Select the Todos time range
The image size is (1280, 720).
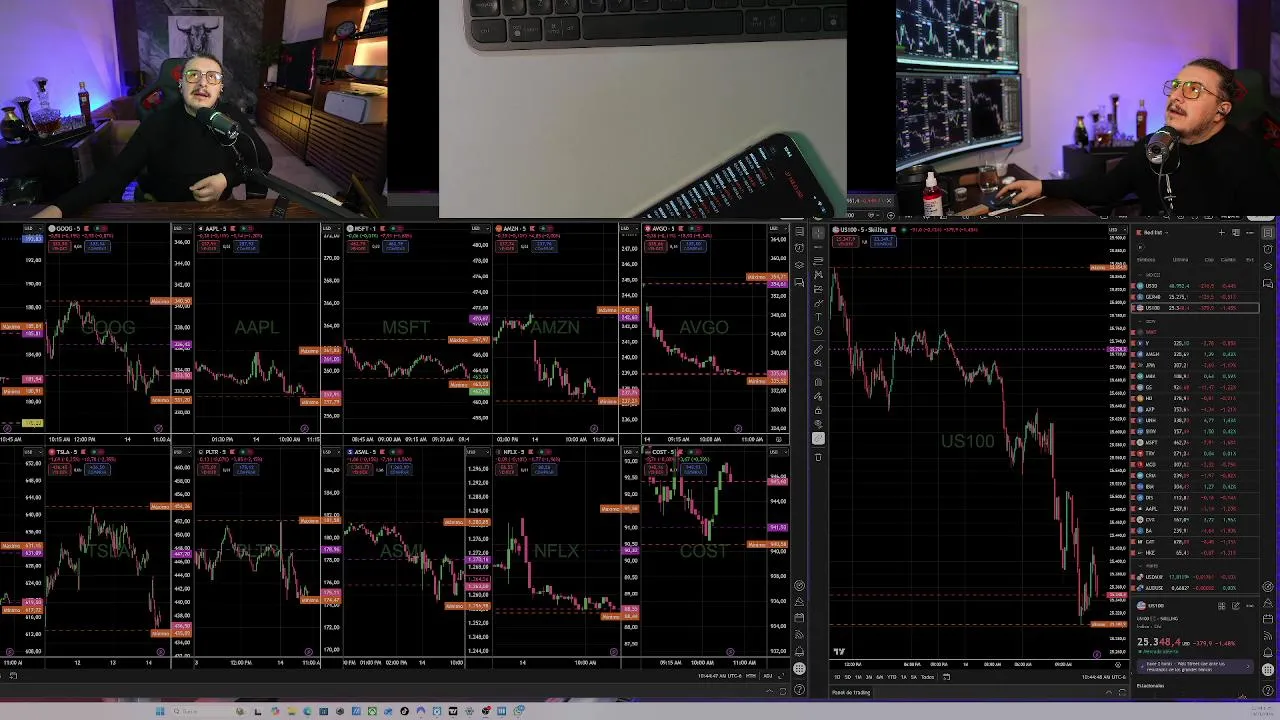tap(927, 677)
